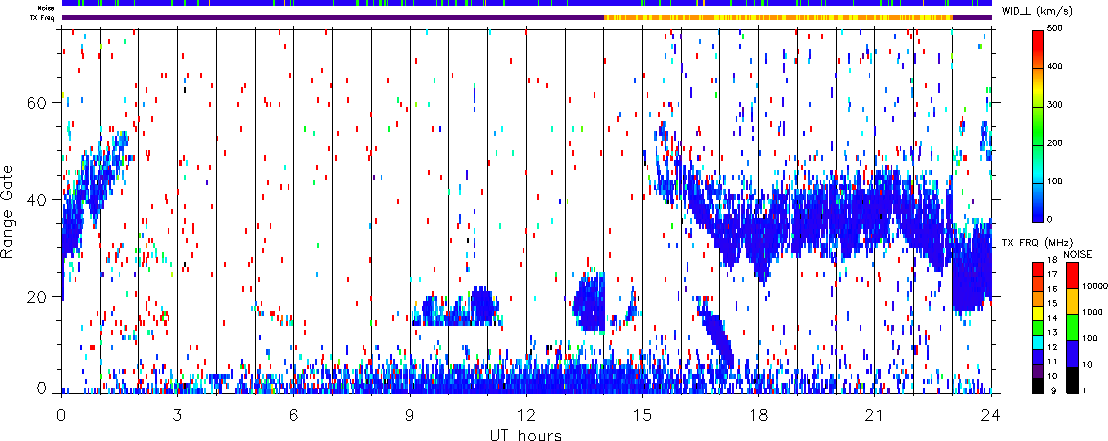
Task: Pick the red top segment of WID colorbar
Action: (1037, 49)
